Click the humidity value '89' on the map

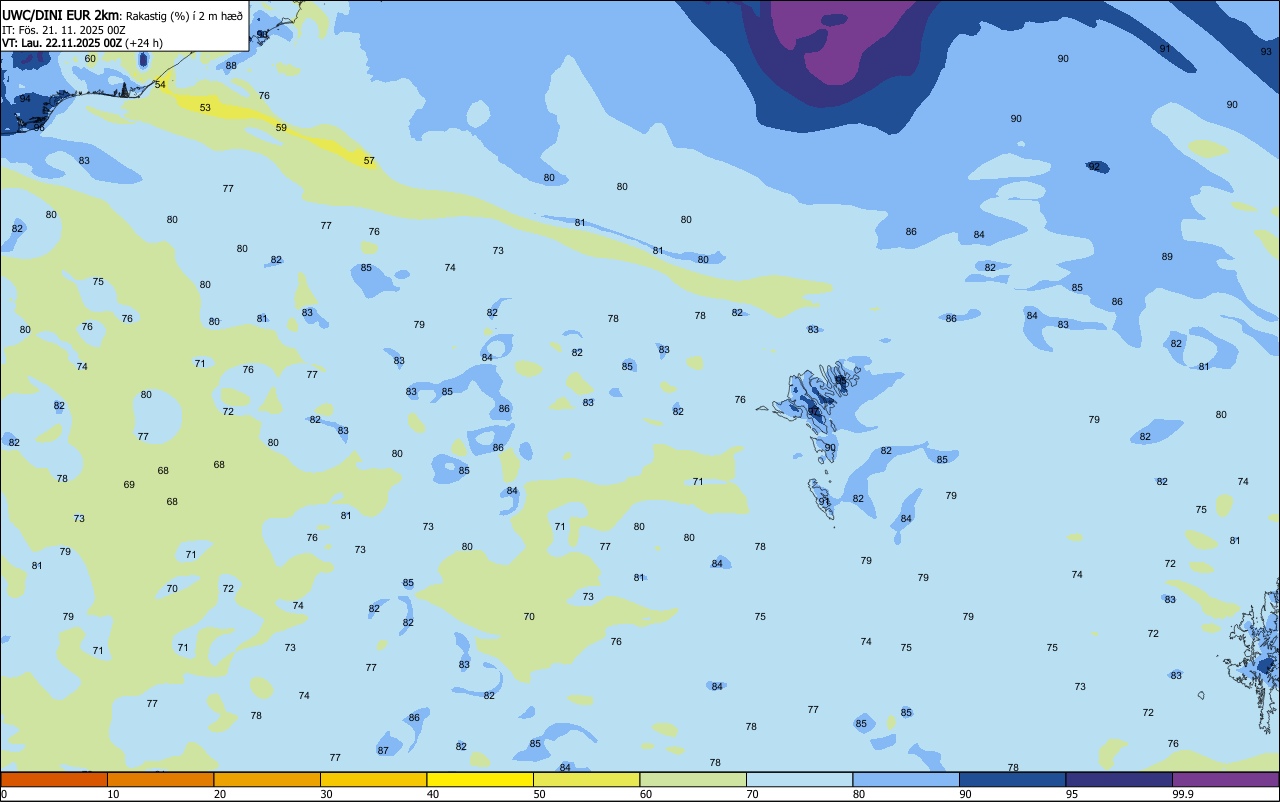1167,256
